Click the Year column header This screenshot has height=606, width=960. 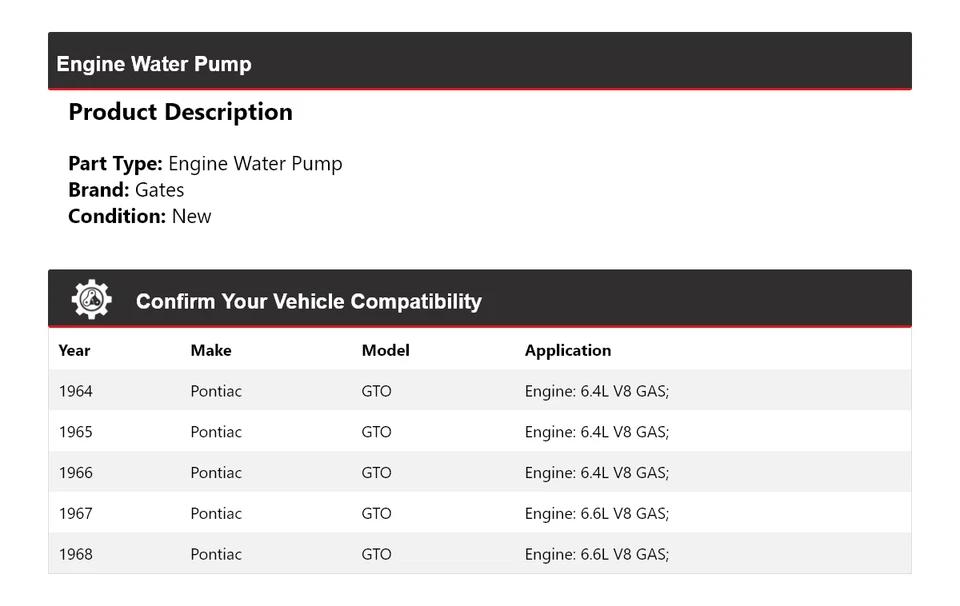click(74, 350)
